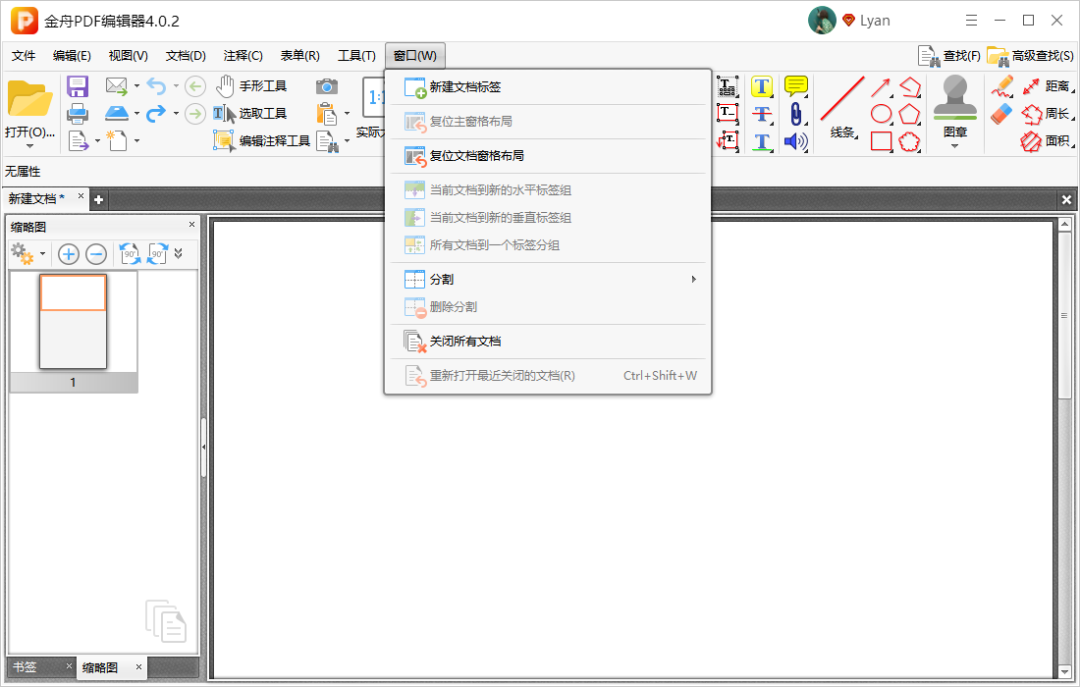Click the 打开(O)... open folder button

[x=30, y=110]
